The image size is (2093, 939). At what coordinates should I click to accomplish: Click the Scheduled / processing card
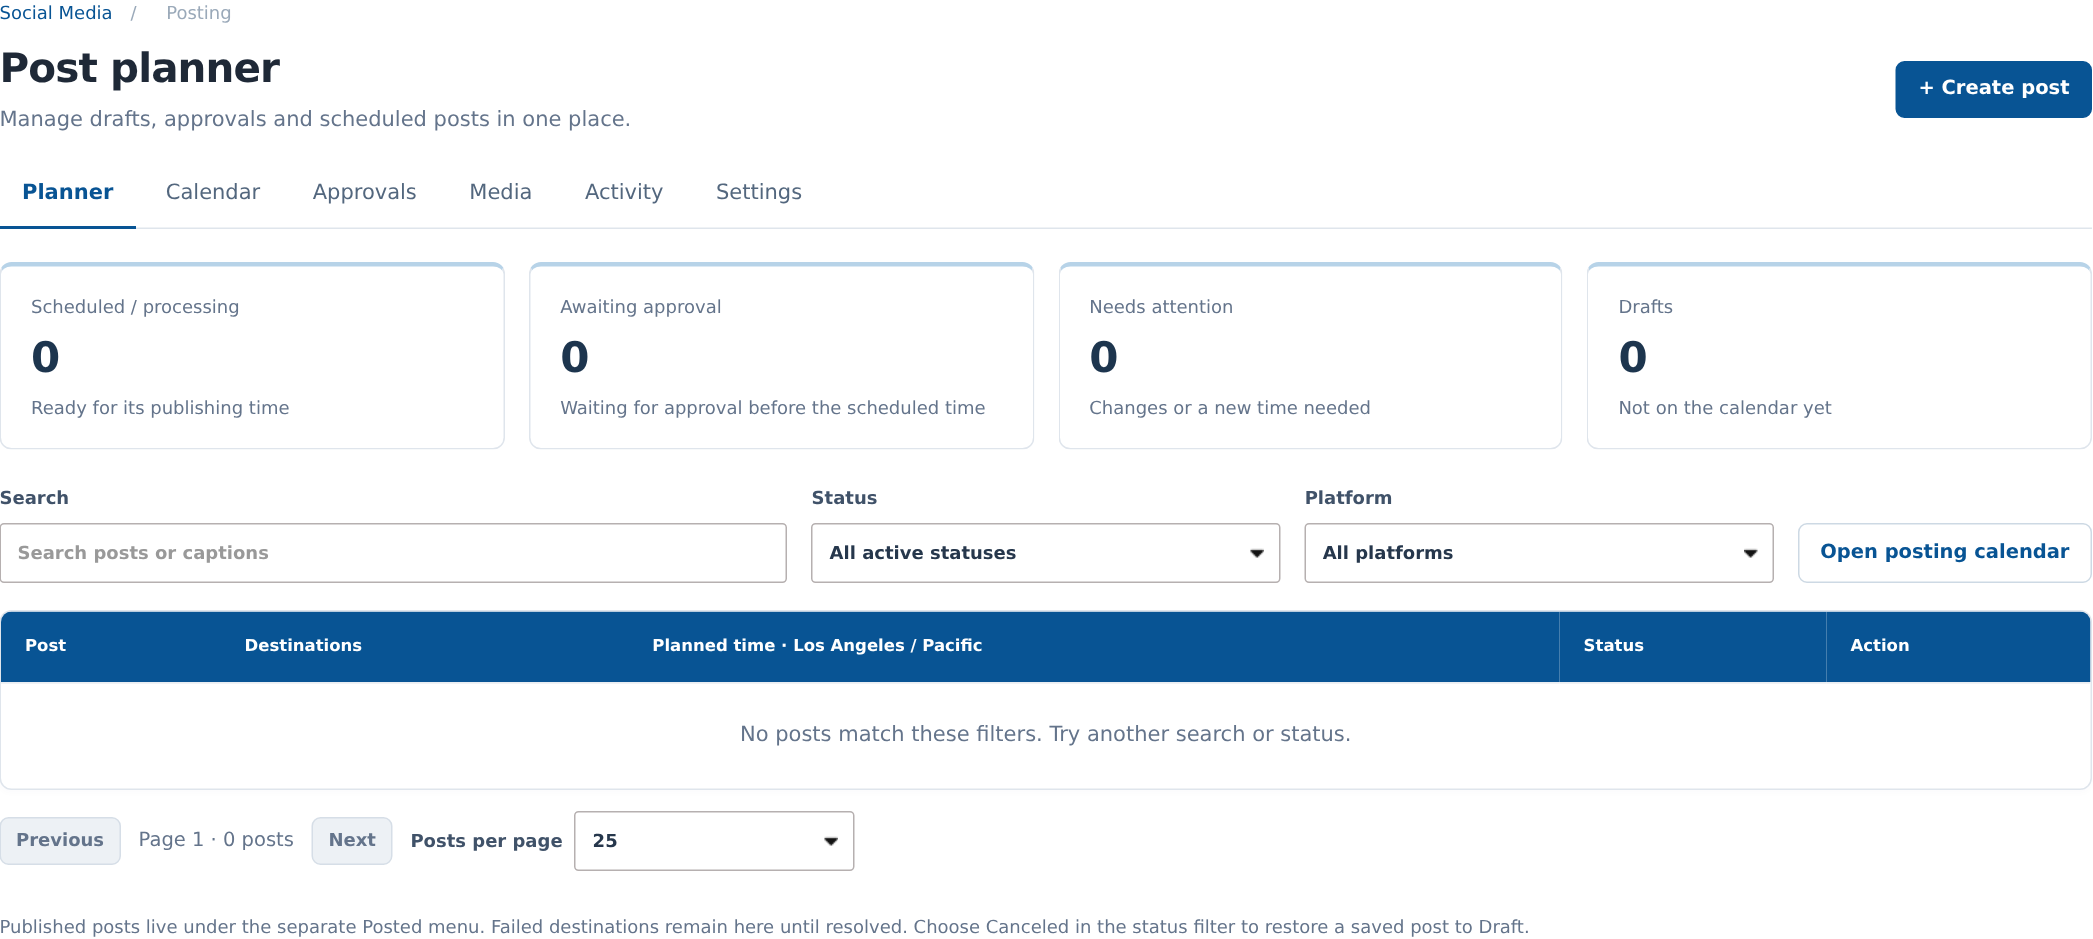252,356
